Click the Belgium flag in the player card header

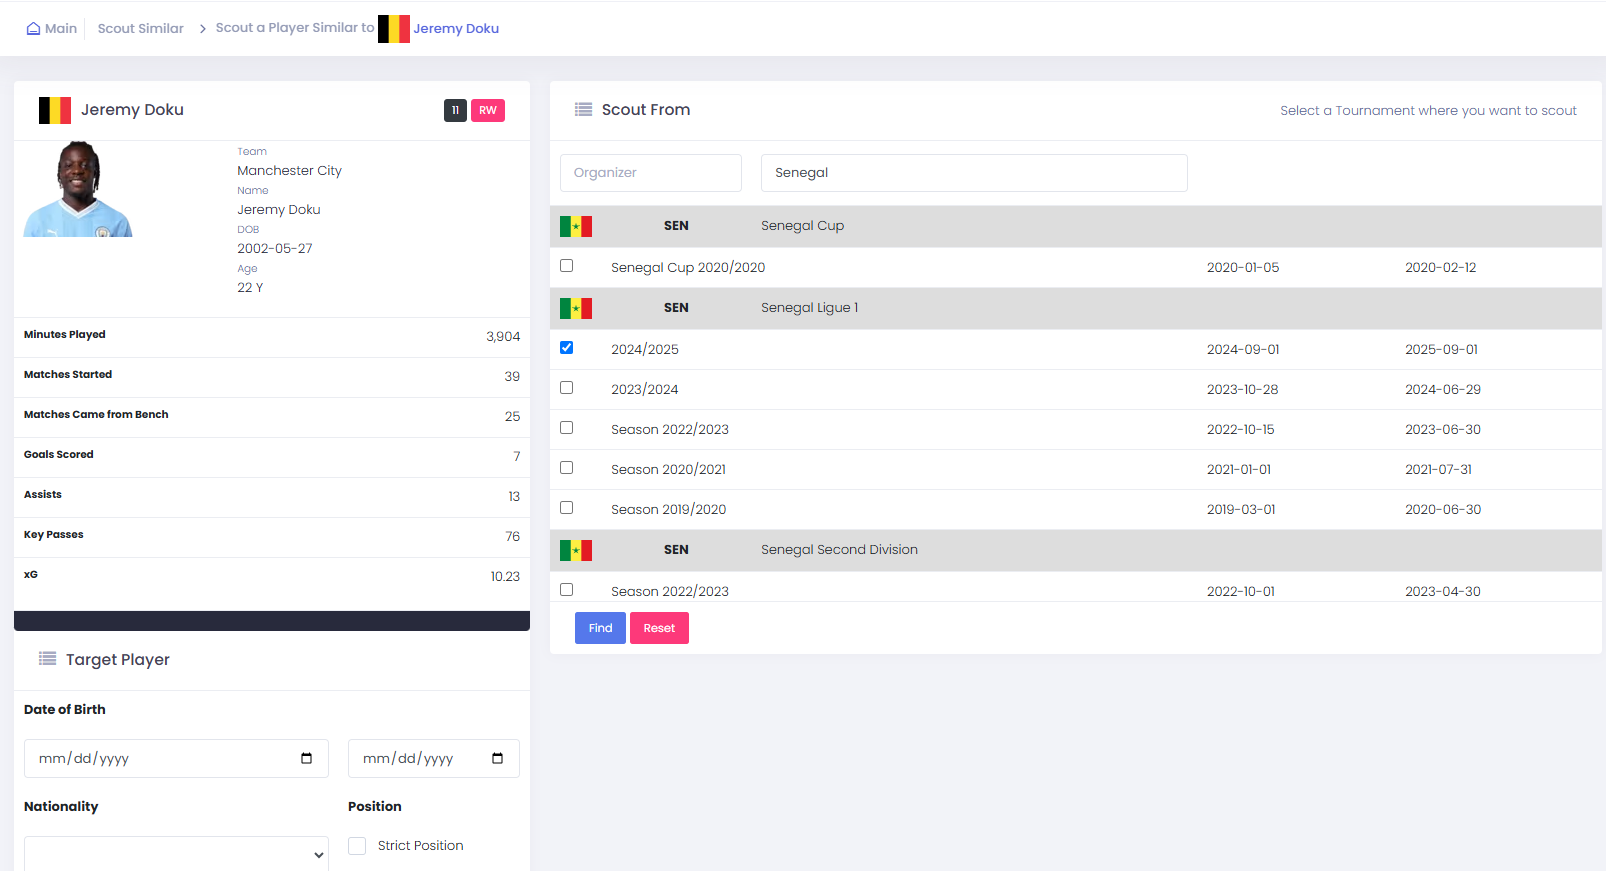[x=55, y=110]
